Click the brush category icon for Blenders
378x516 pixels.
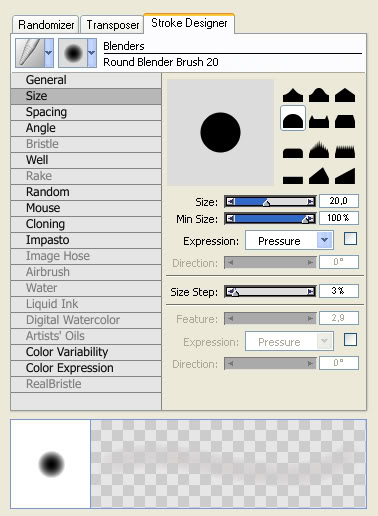(29, 53)
